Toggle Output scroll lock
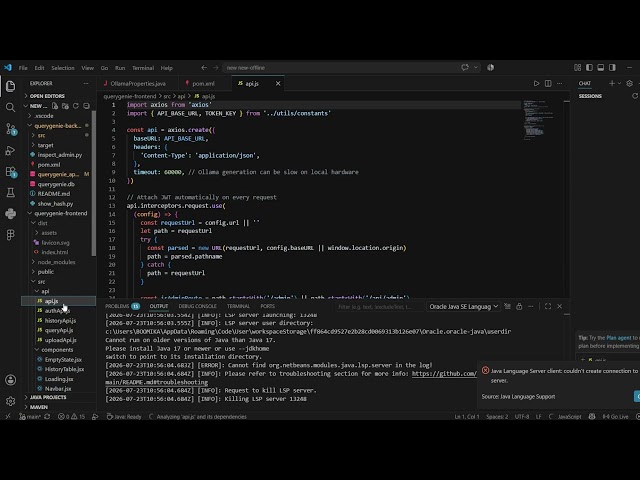 [519, 306]
